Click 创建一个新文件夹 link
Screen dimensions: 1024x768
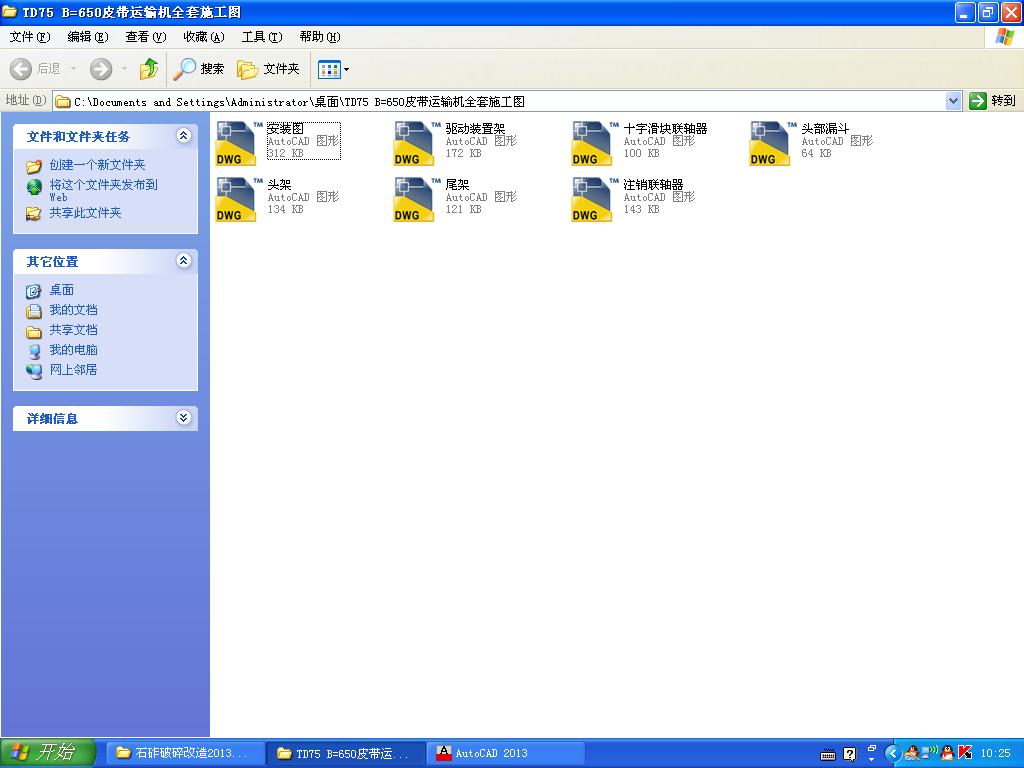point(97,165)
